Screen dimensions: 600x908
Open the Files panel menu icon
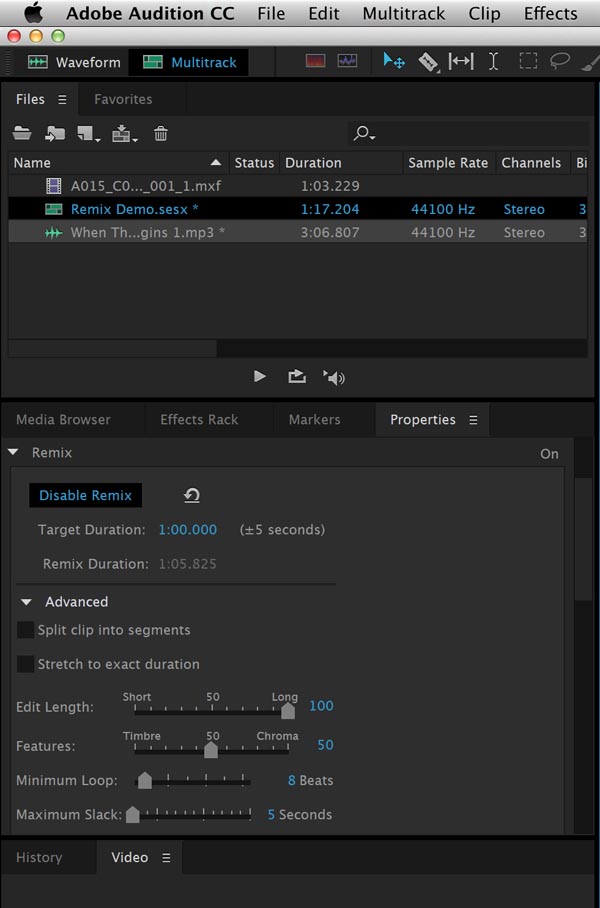pos(62,100)
